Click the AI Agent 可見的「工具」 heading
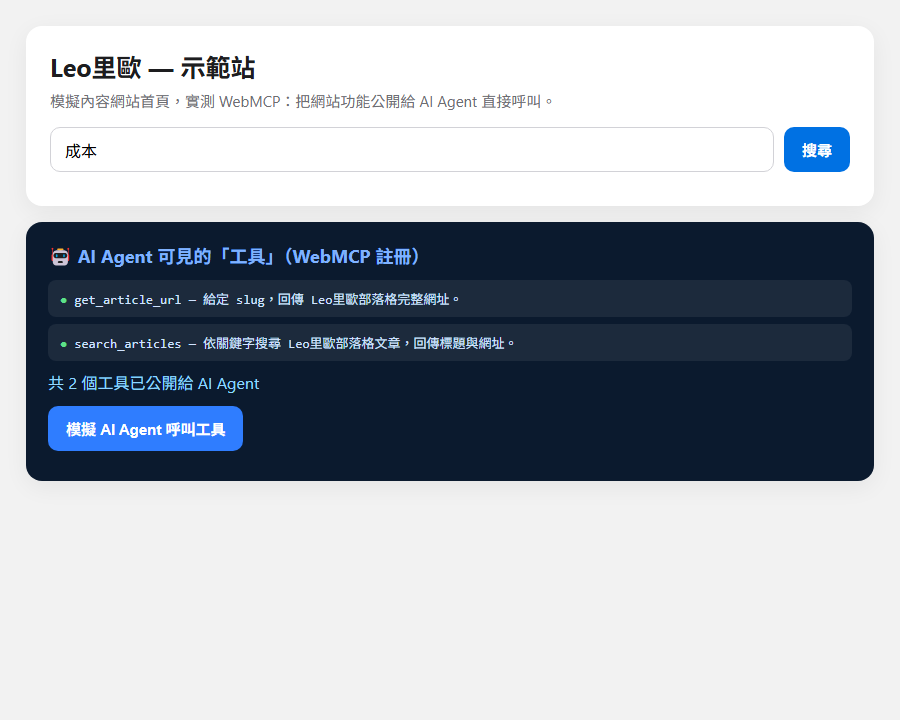Viewport: 900px width, 720px height. (249, 257)
